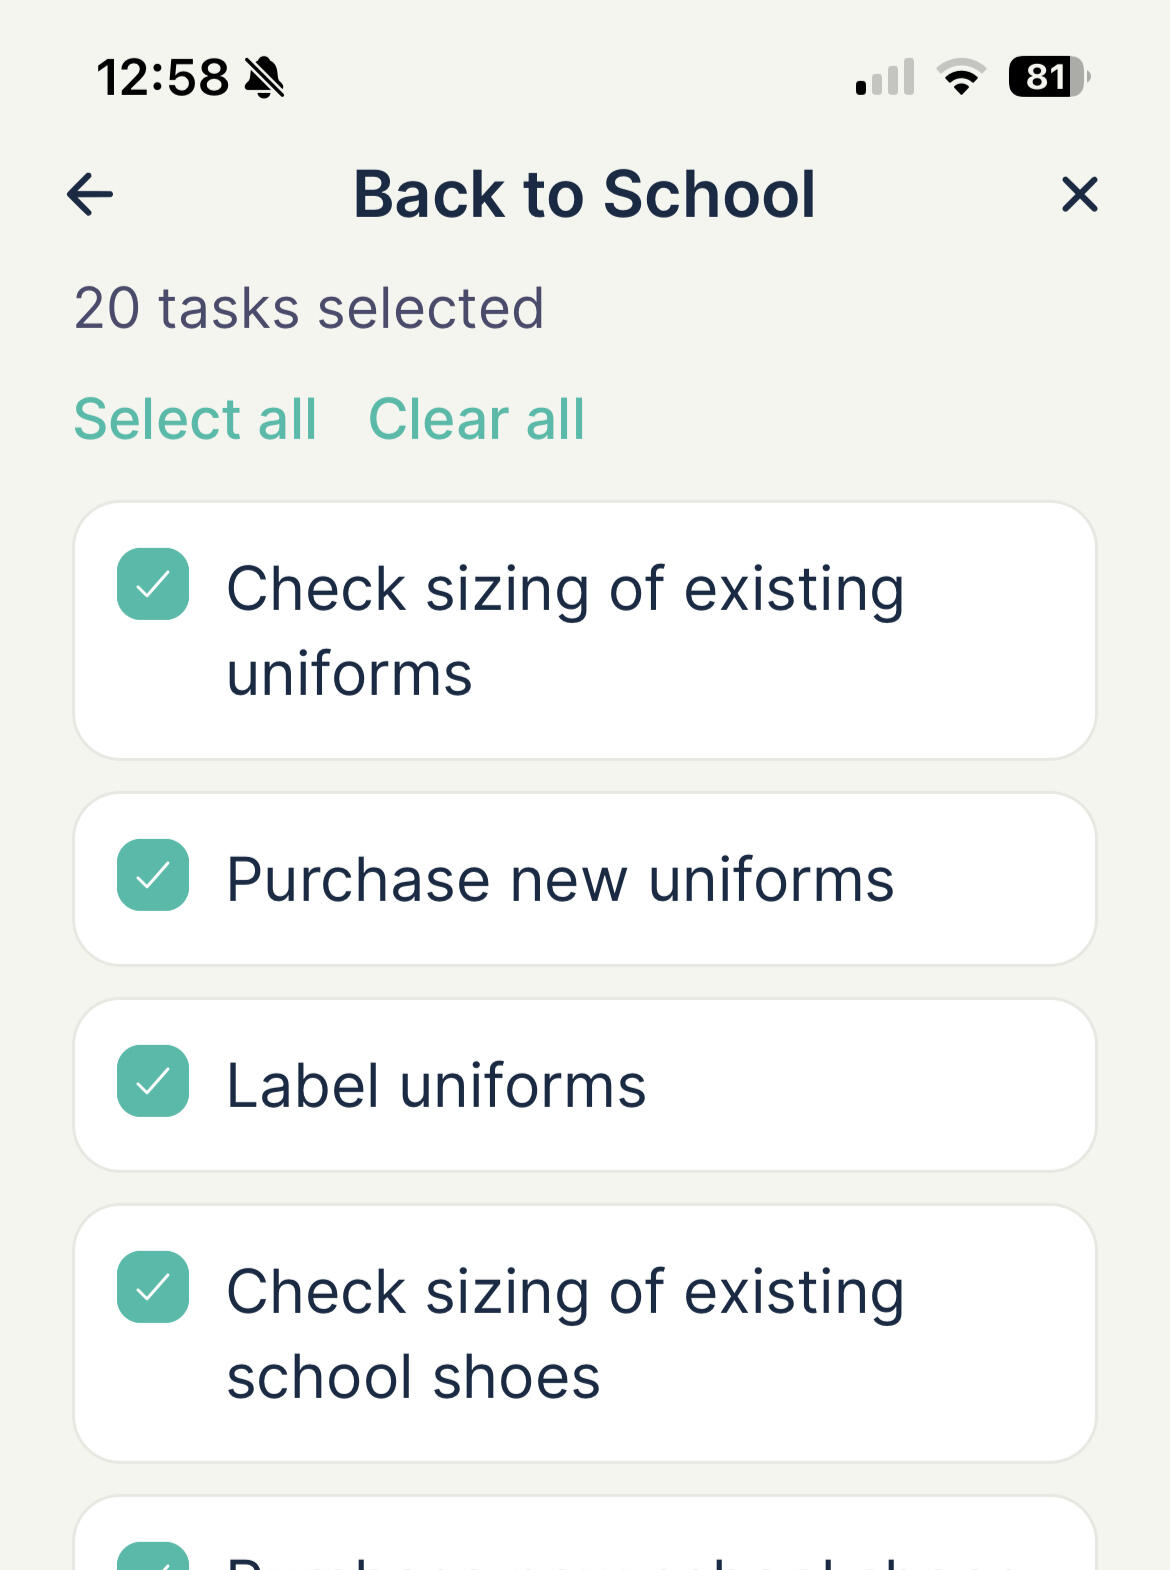This screenshot has width=1170, height=1570.
Task: Uncheck Check sizing of existing uniforms
Action: point(153,584)
